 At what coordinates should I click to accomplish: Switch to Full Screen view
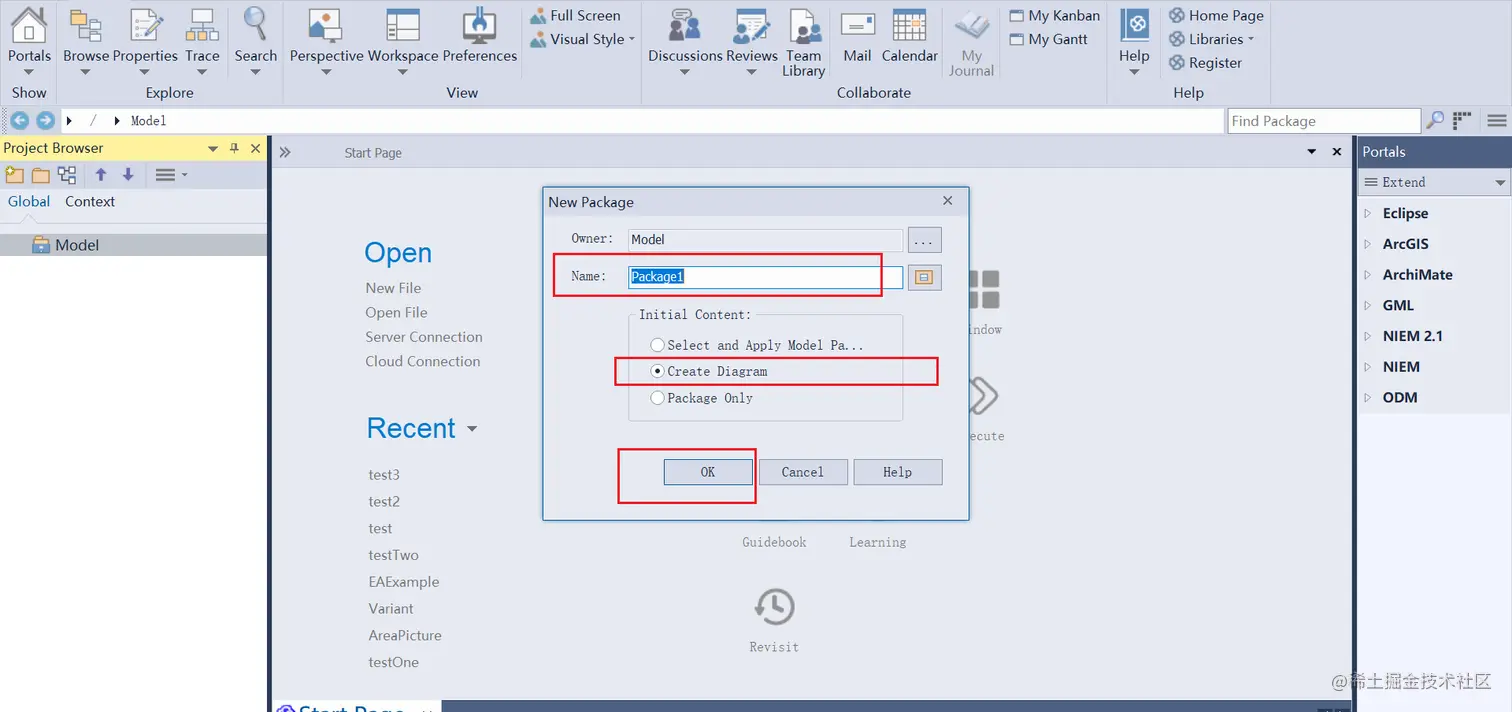tap(575, 15)
